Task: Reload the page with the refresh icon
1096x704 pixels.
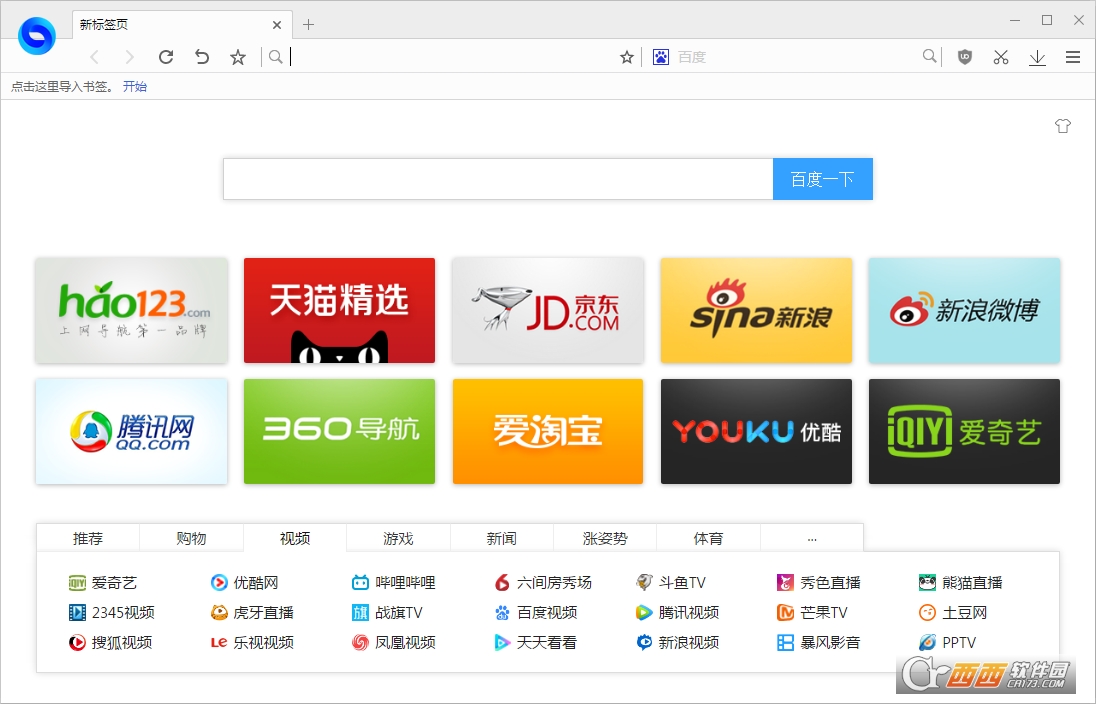Action: coord(166,57)
